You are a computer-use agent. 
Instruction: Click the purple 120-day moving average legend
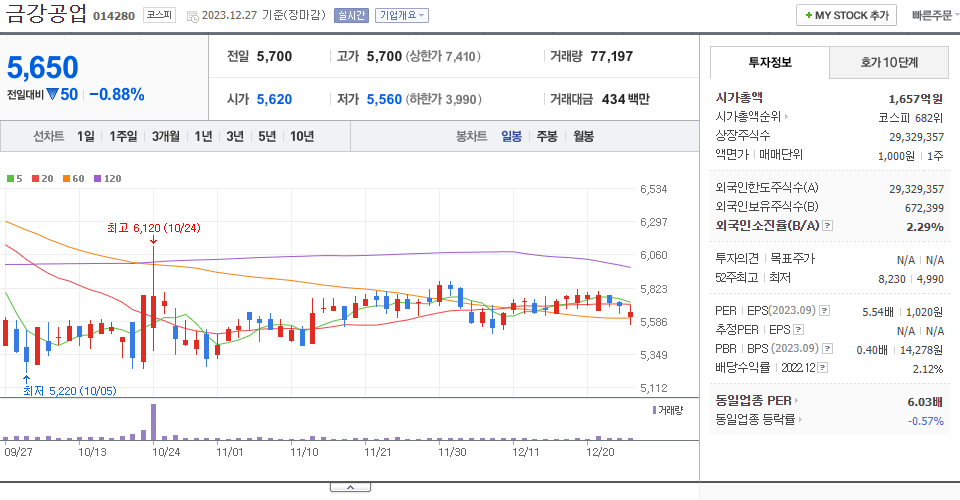click(x=107, y=179)
